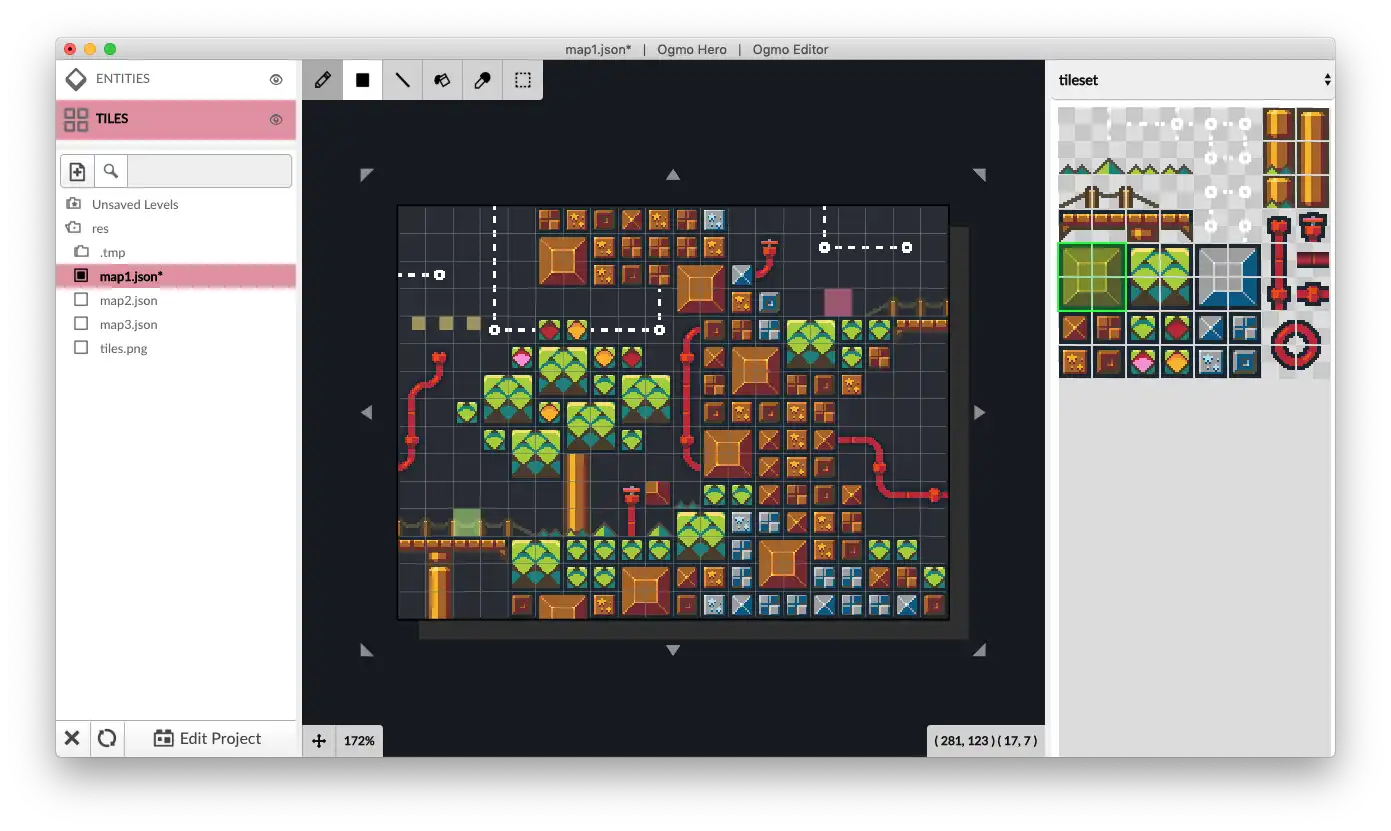Screen dimensions: 1391x831
Task: Toggle visibility of the ENTITIES layer
Action: [x=277, y=80]
